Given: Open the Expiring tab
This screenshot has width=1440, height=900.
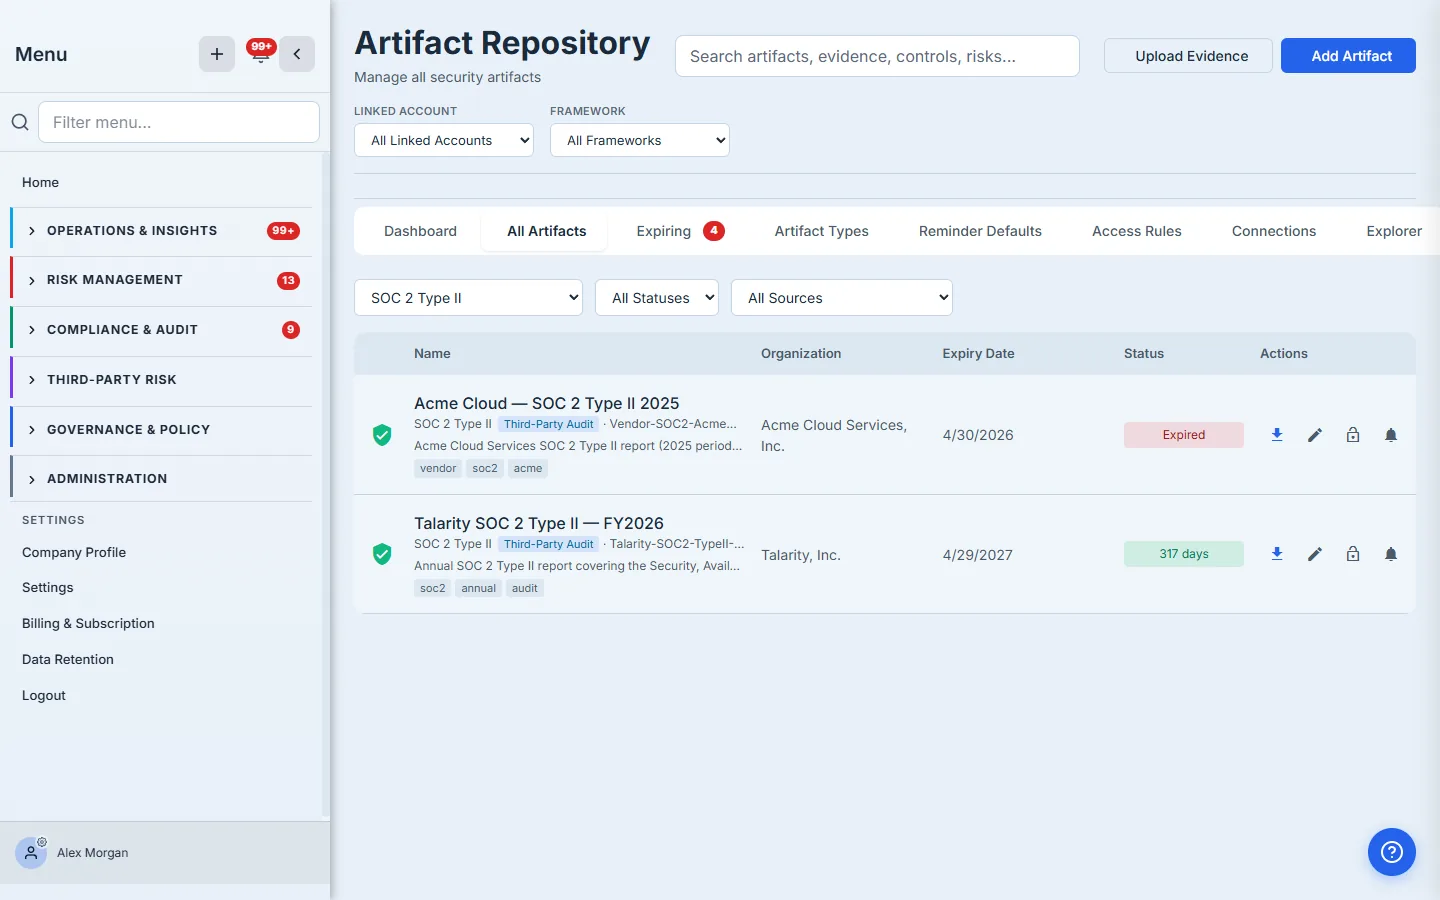Looking at the screenshot, I should pyautogui.click(x=680, y=231).
